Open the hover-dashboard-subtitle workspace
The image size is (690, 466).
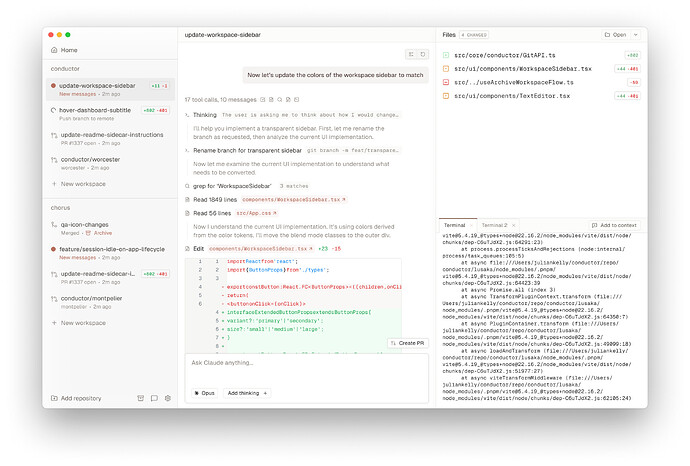110,114
